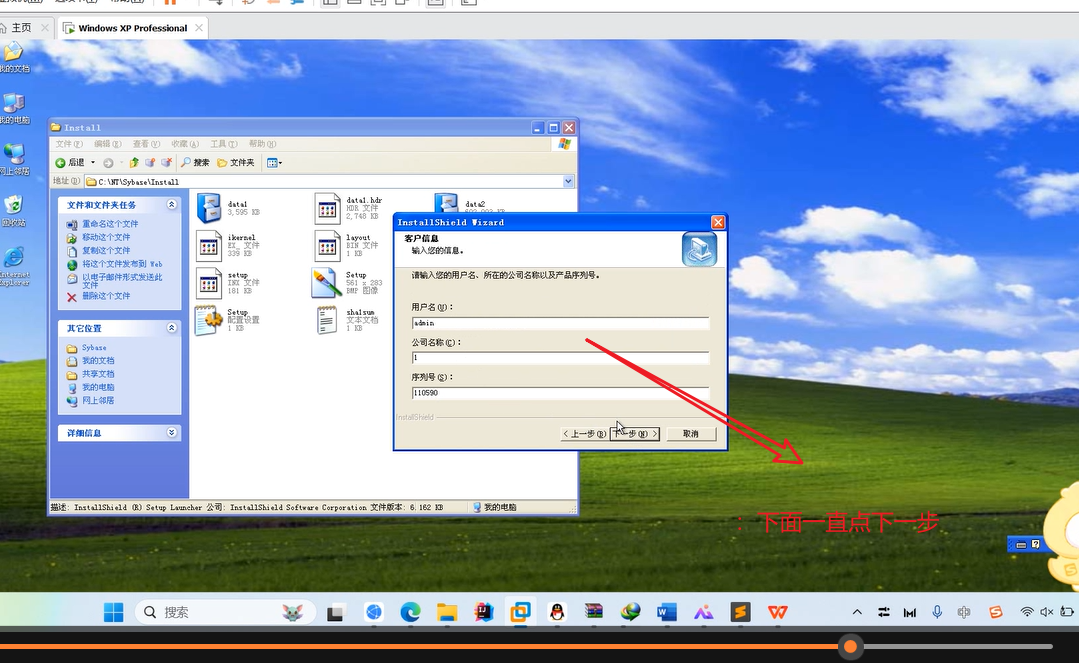Viewport: 1079px width, 663px height.
Task: Select the sha1sum text document icon
Action: [x=327, y=321]
